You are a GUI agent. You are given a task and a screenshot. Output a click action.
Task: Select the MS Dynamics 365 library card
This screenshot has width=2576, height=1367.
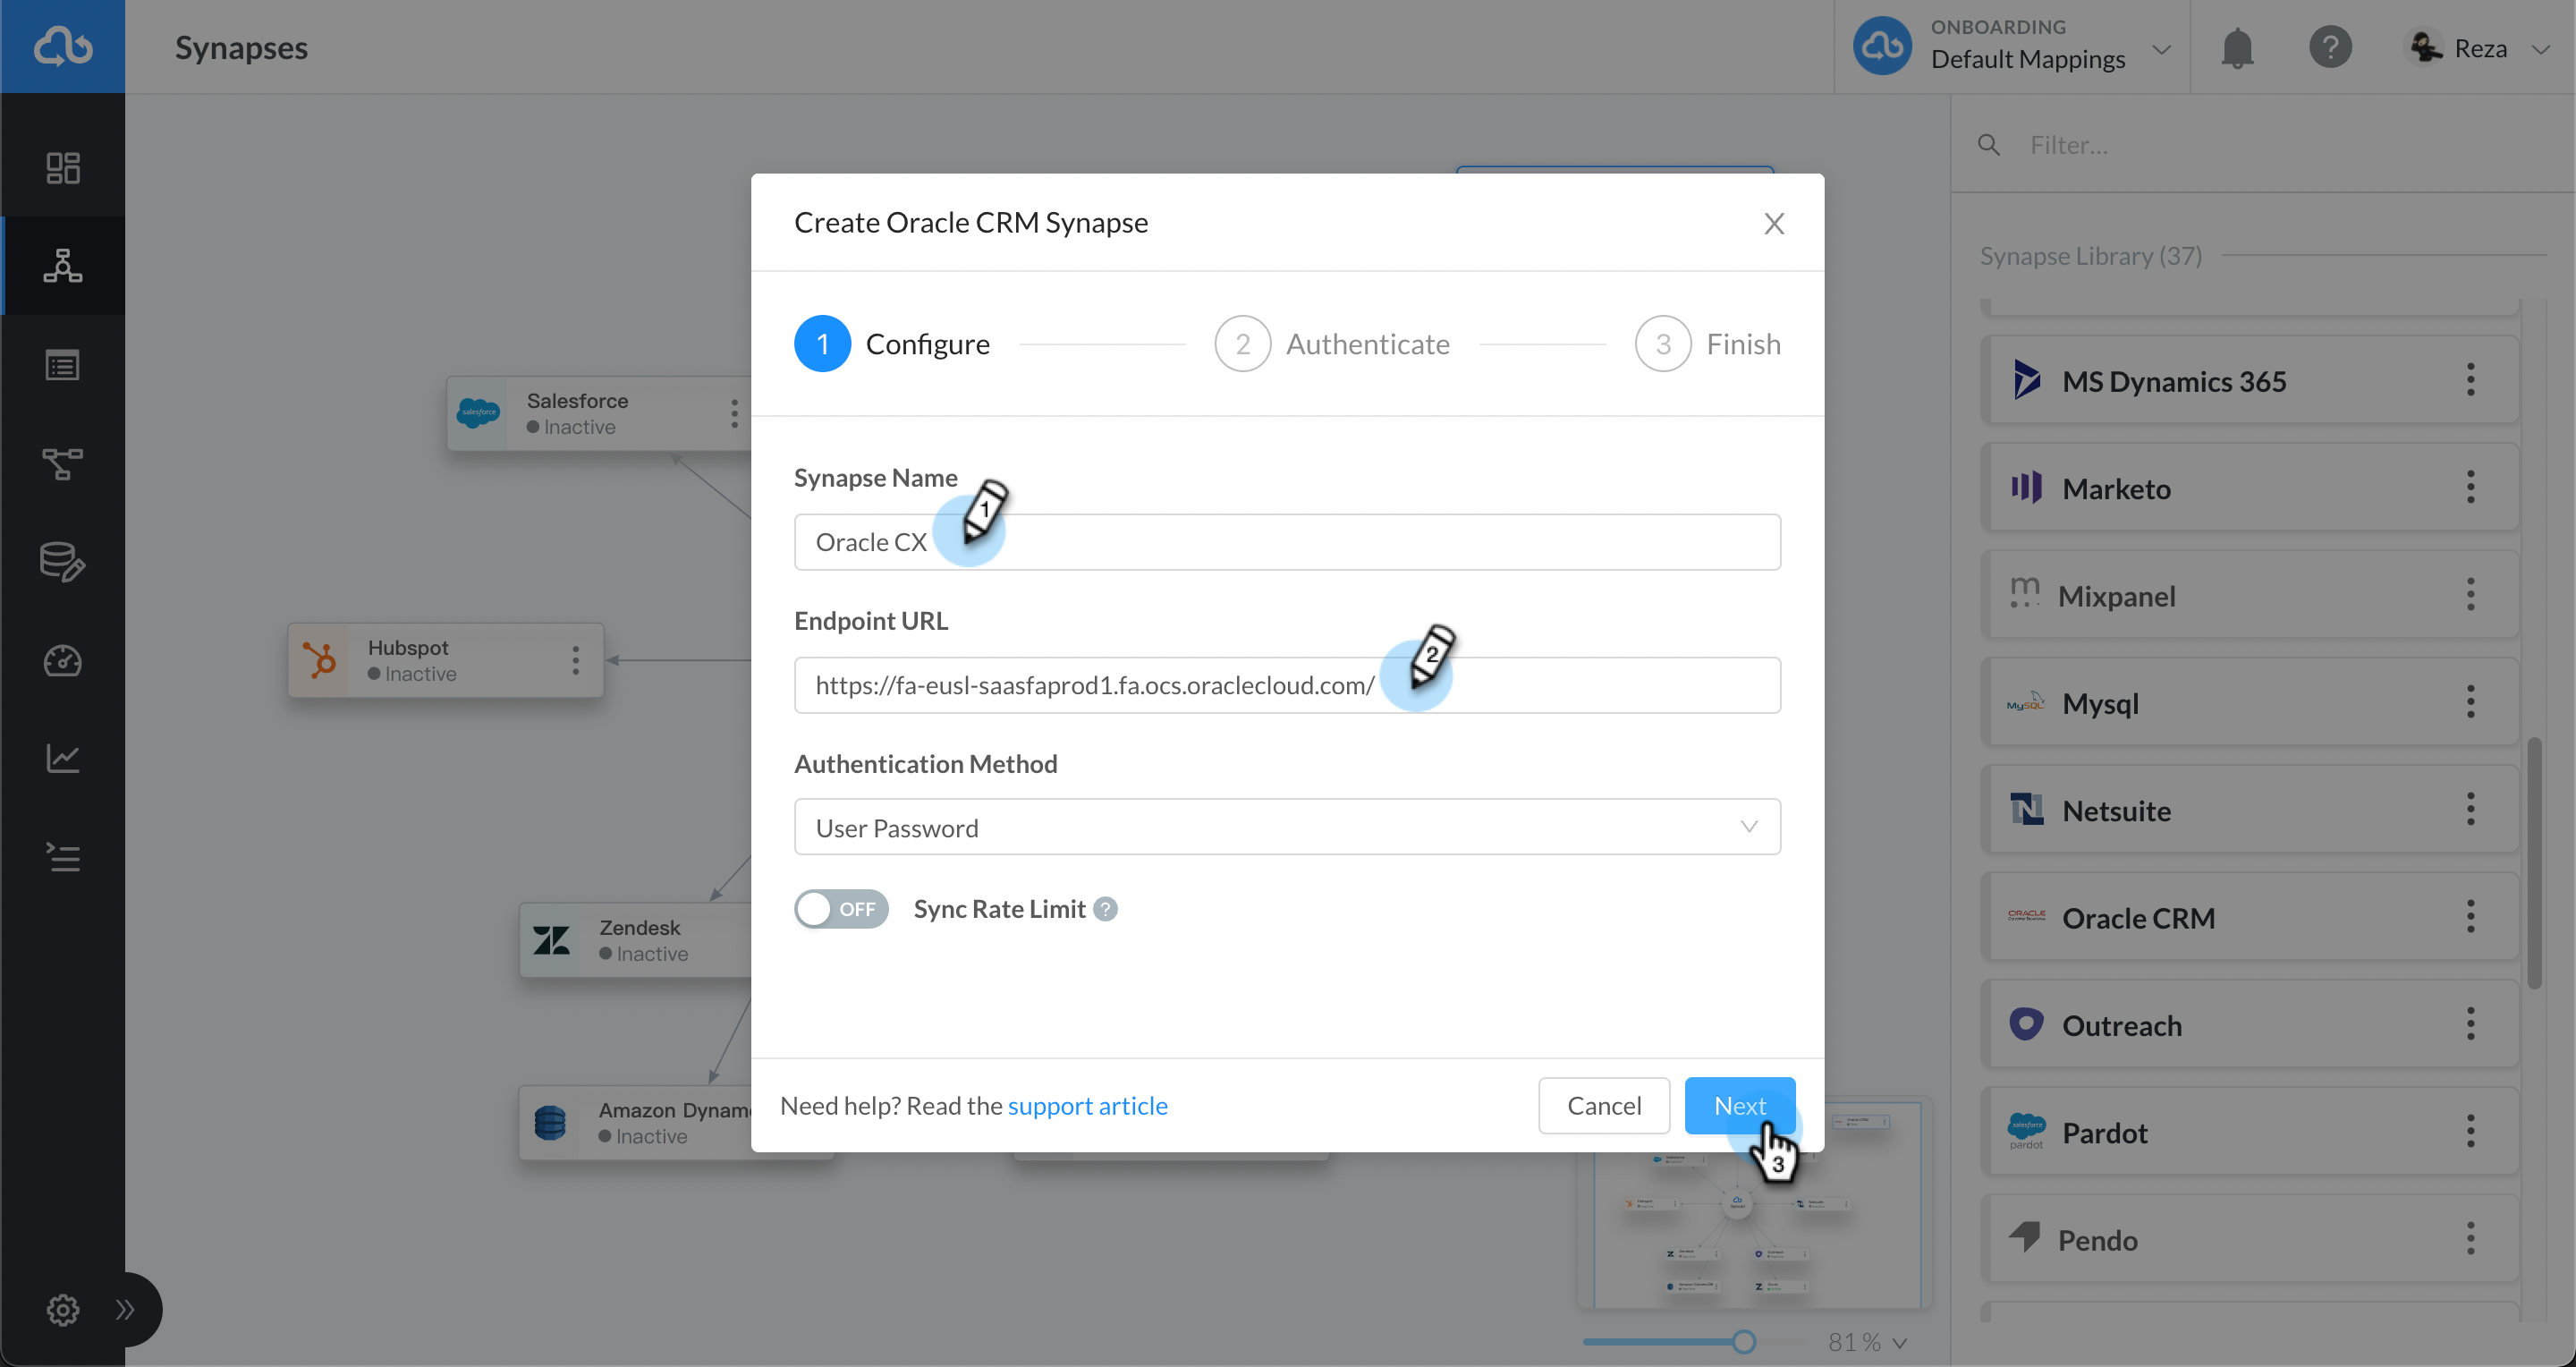pyautogui.click(x=2250, y=380)
